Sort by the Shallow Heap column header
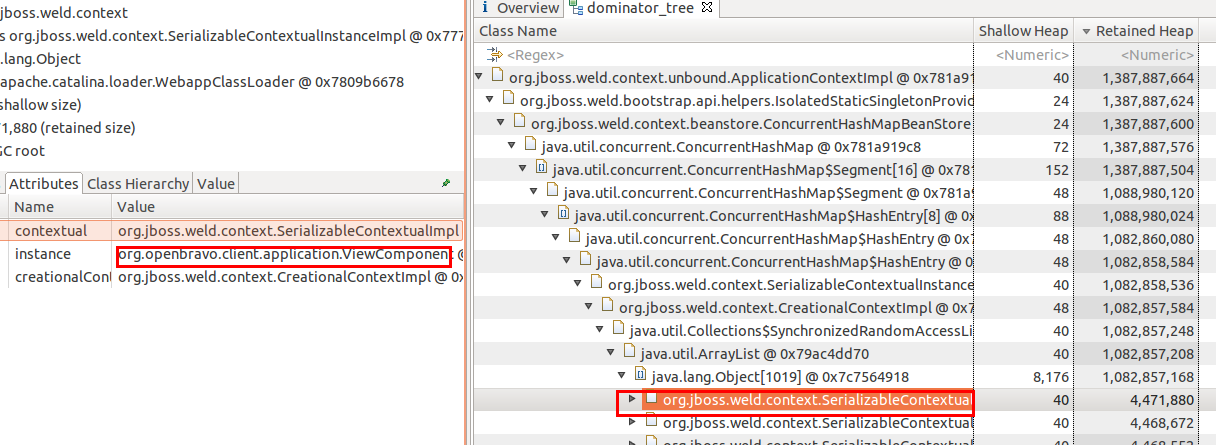The image size is (1216, 445). pos(1024,31)
